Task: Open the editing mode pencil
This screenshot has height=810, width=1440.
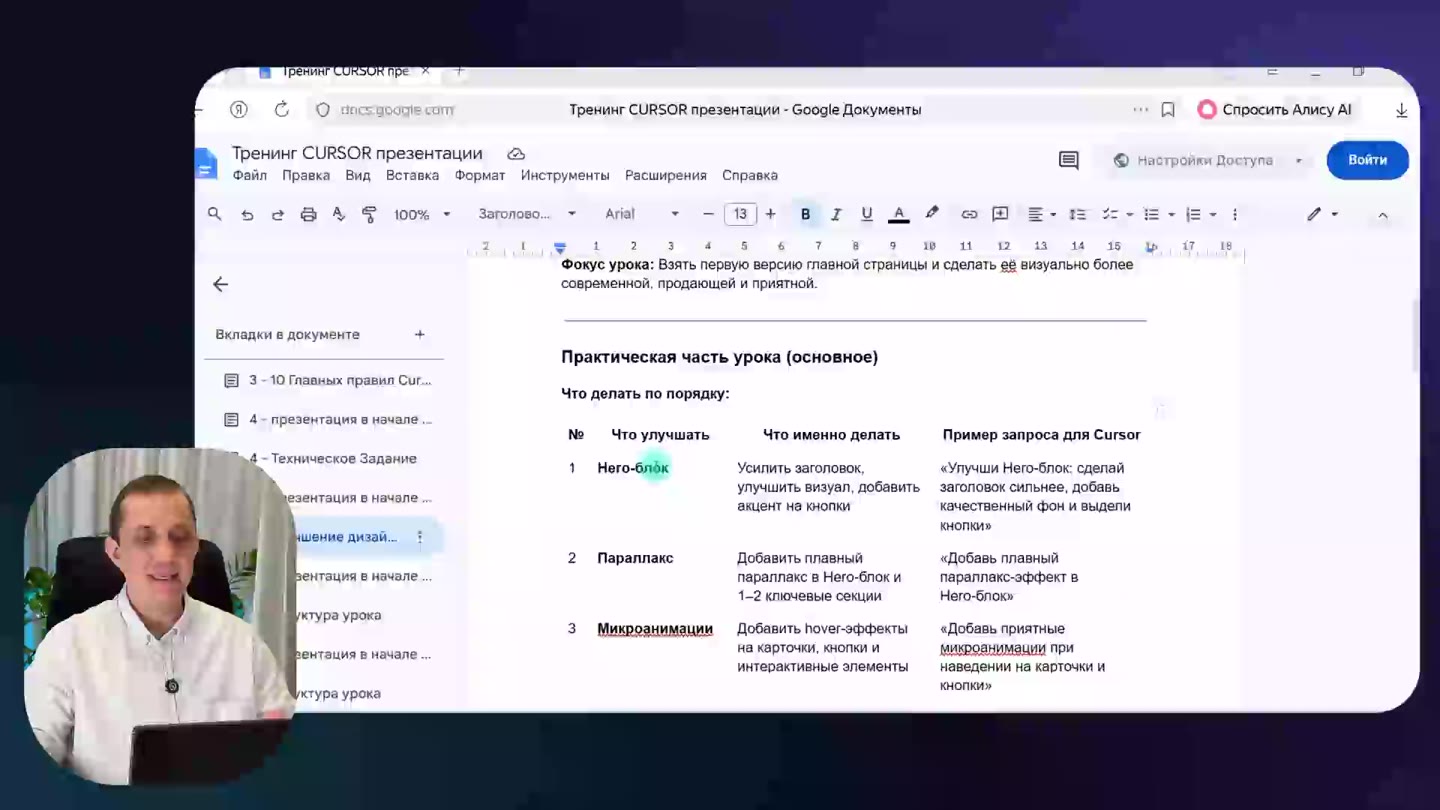Action: [x=1314, y=214]
